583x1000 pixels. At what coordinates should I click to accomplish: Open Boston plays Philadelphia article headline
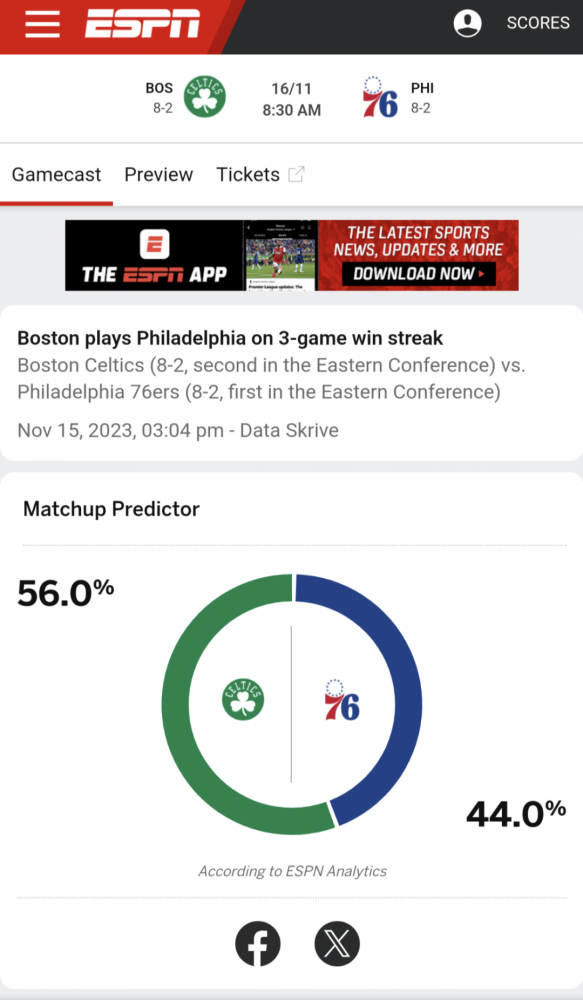230,338
